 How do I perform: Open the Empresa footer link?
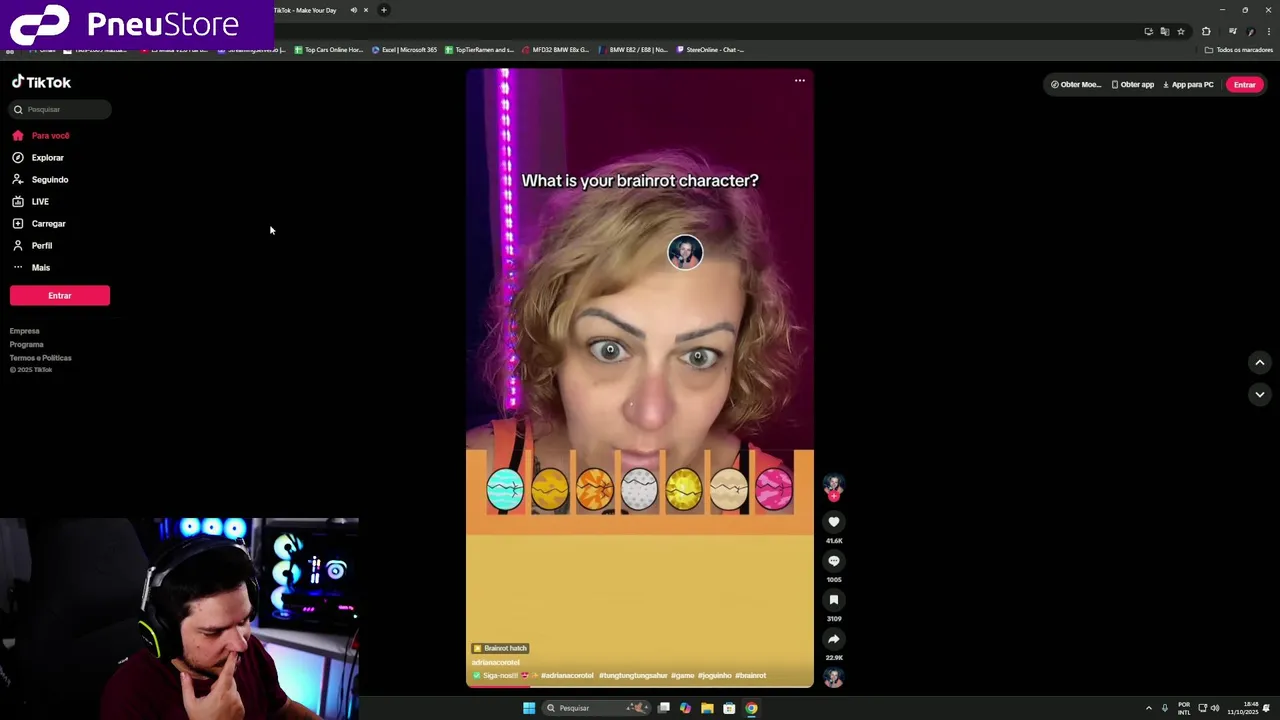(x=25, y=331)
